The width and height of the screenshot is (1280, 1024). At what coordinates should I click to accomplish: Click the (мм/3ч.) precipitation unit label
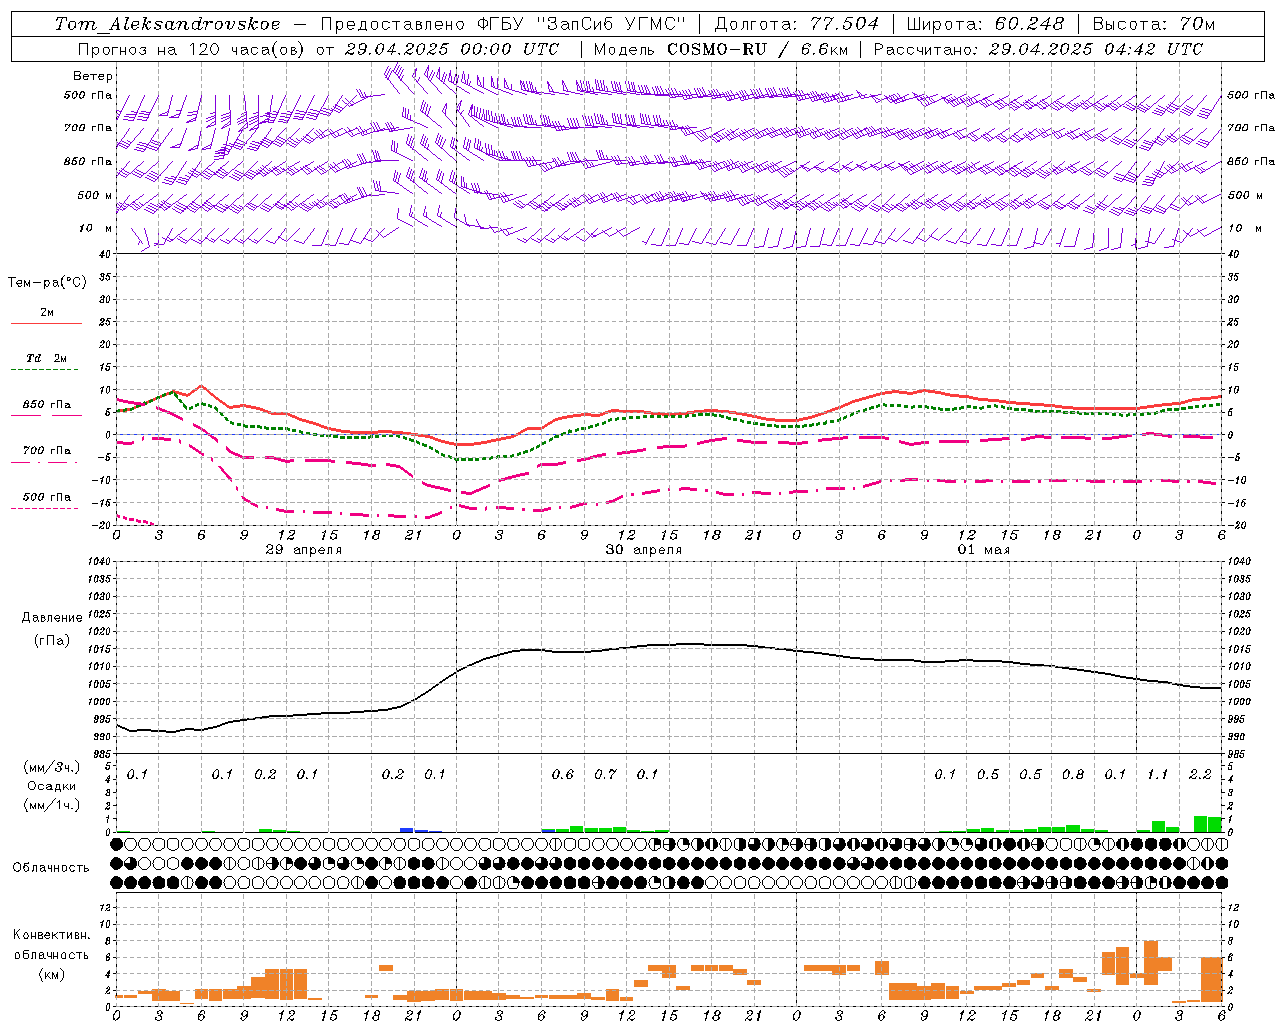[52, 767]
